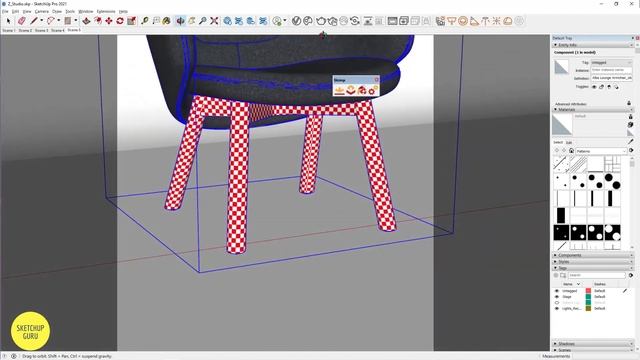640x360 pixels.
Task: Click the Stage tag teal color swatch
Action: coord(588,297)
